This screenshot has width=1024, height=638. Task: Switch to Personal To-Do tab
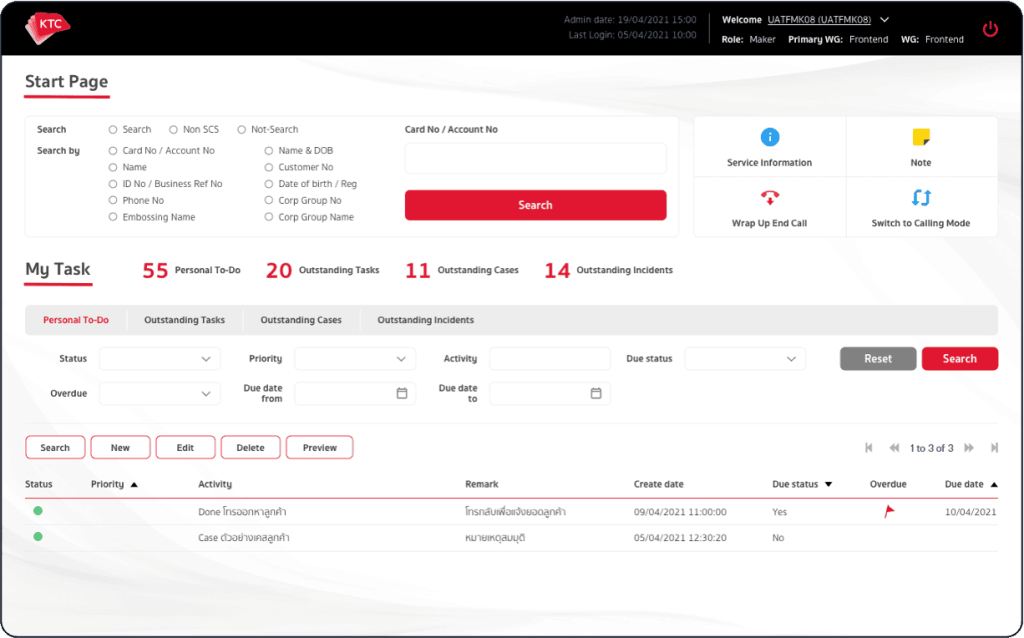point(76,320)
